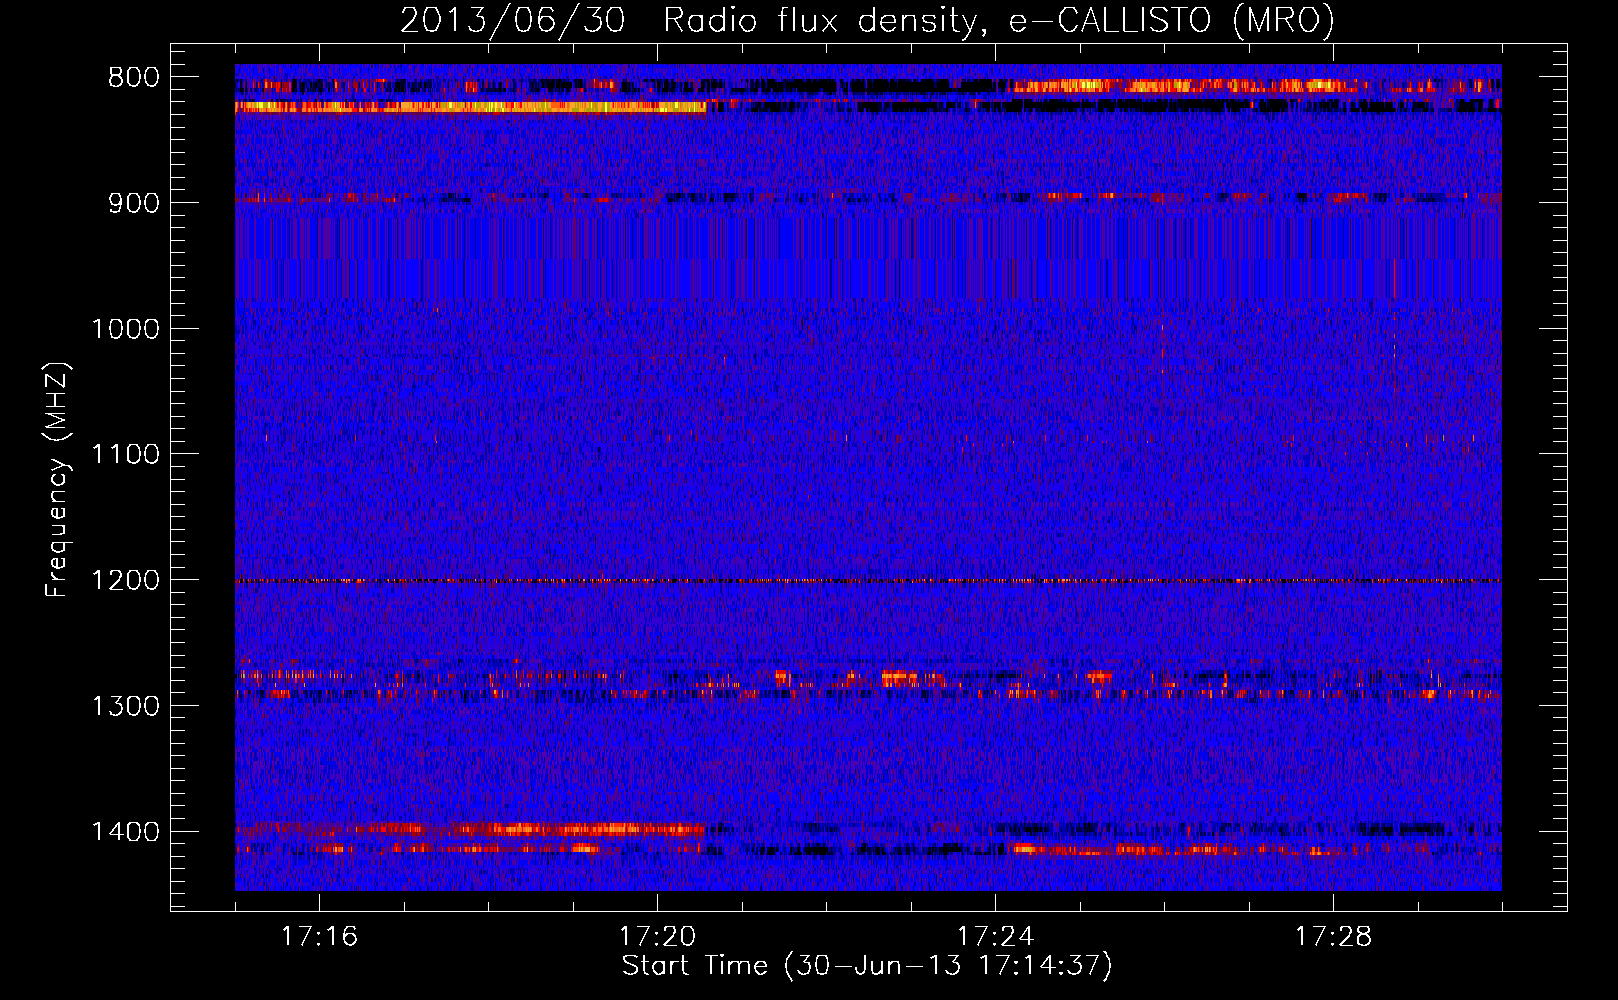Click the 17:24 time tick label
This screenshot has height=1000, width=1618.
click(x=995, y=937)
